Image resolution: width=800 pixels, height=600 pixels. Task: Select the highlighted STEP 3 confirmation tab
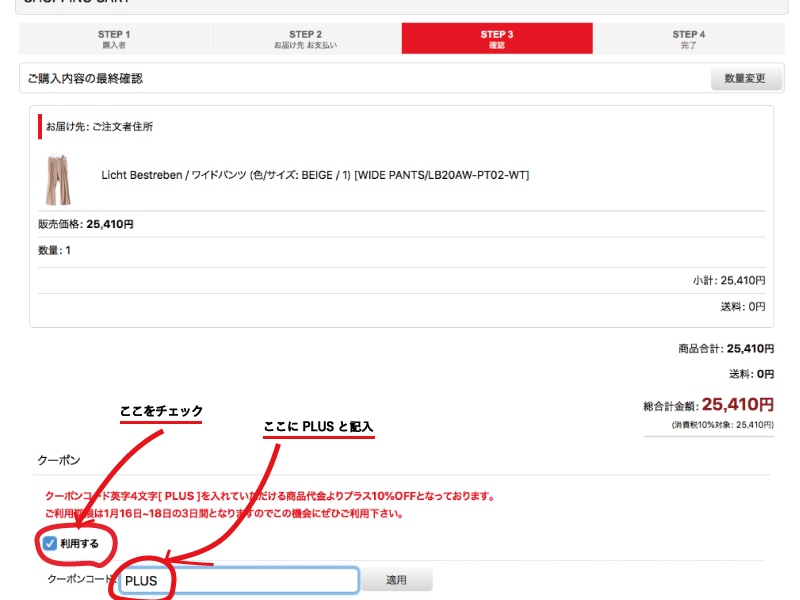pyautogui.click(x=497, y=39)
